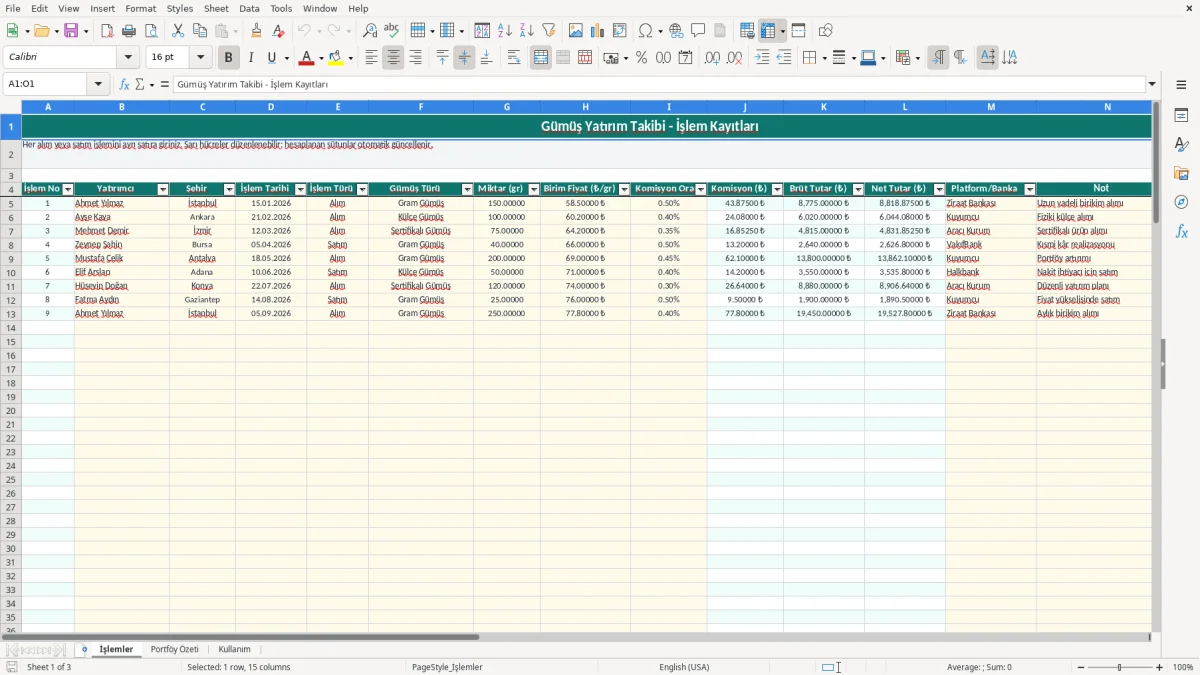
Task: Click the Define Print Area icon
Action: point(747,31)
